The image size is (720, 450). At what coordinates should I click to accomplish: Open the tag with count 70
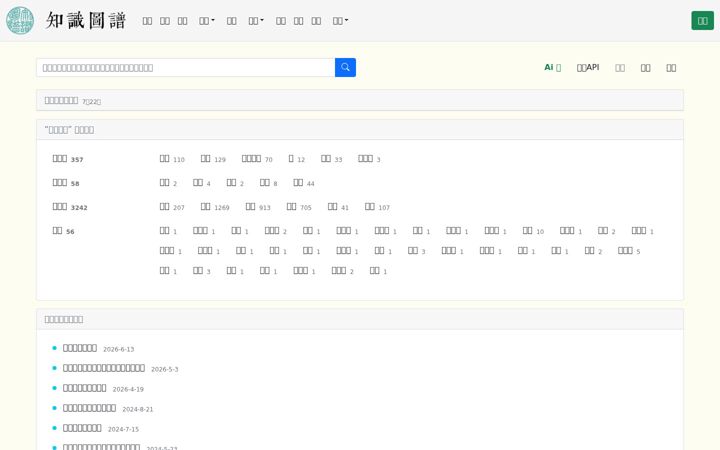[257, 159]
